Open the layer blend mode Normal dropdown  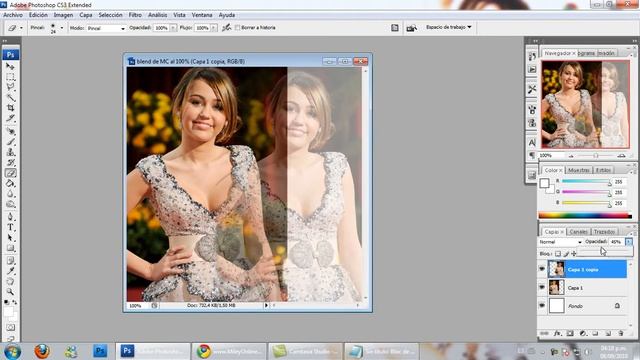tap(560, 242)
